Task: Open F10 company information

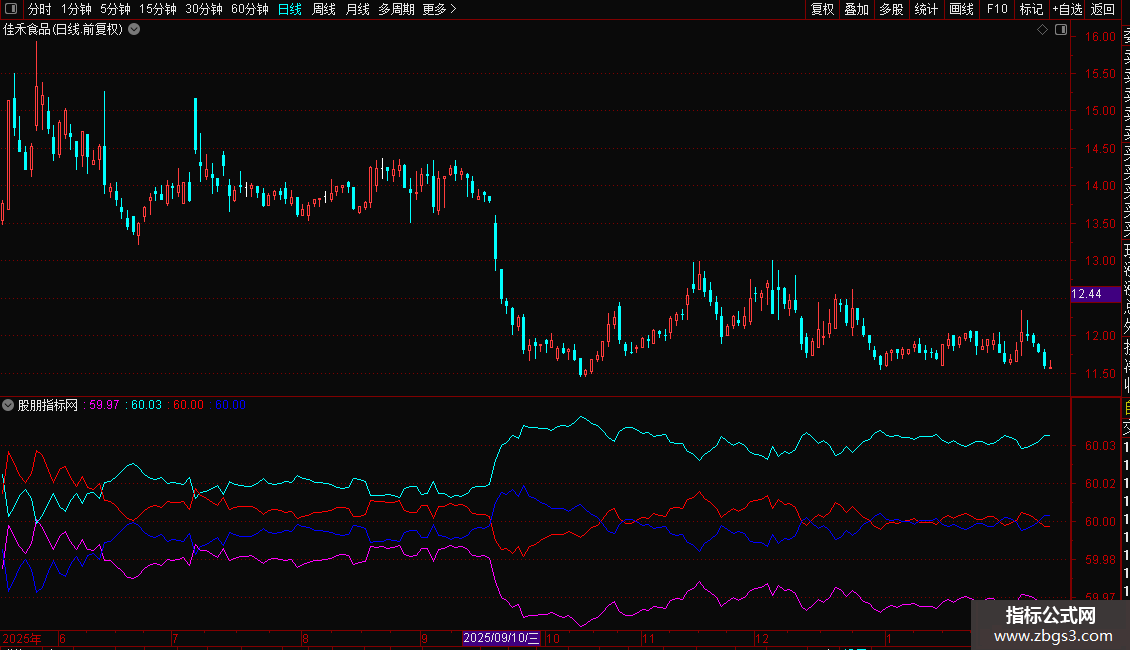Action: click(997, 9)
